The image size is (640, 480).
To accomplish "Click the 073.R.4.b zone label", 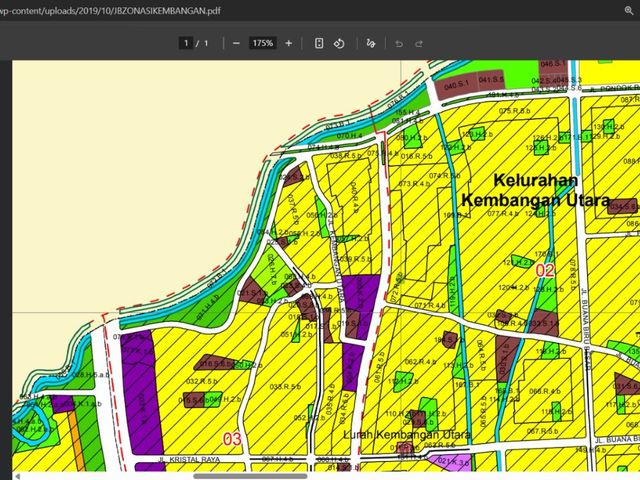I will coord(414,184).
